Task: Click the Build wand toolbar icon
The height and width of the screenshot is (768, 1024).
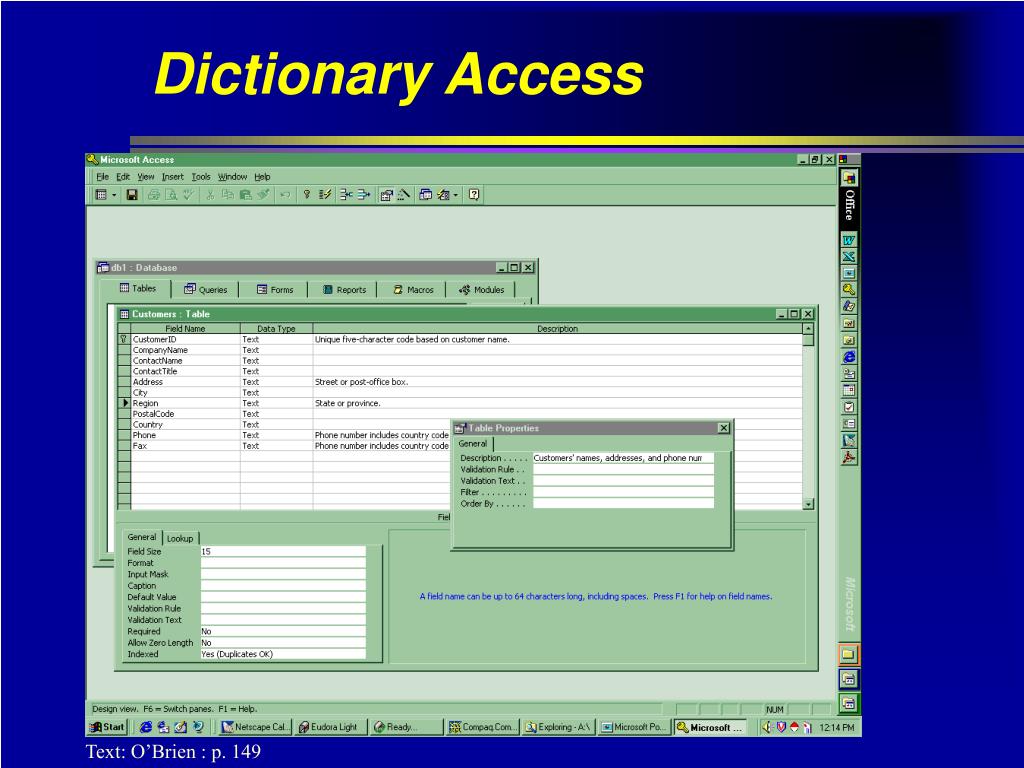Action: 404,195
